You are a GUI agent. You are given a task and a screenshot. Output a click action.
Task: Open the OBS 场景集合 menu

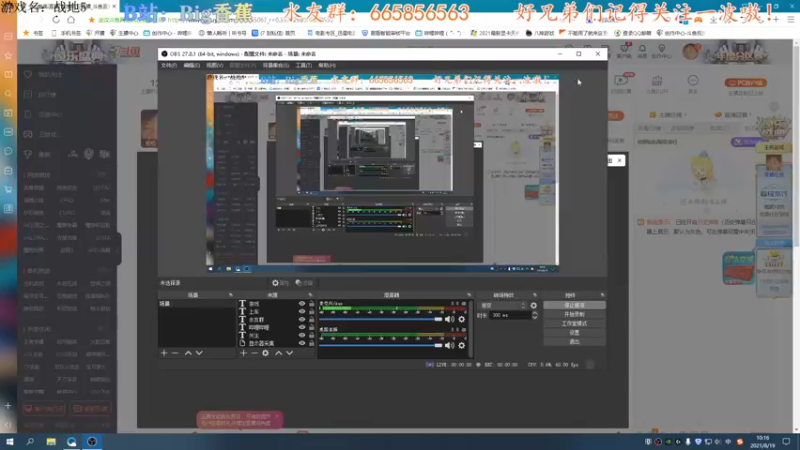tap(275, 65)
